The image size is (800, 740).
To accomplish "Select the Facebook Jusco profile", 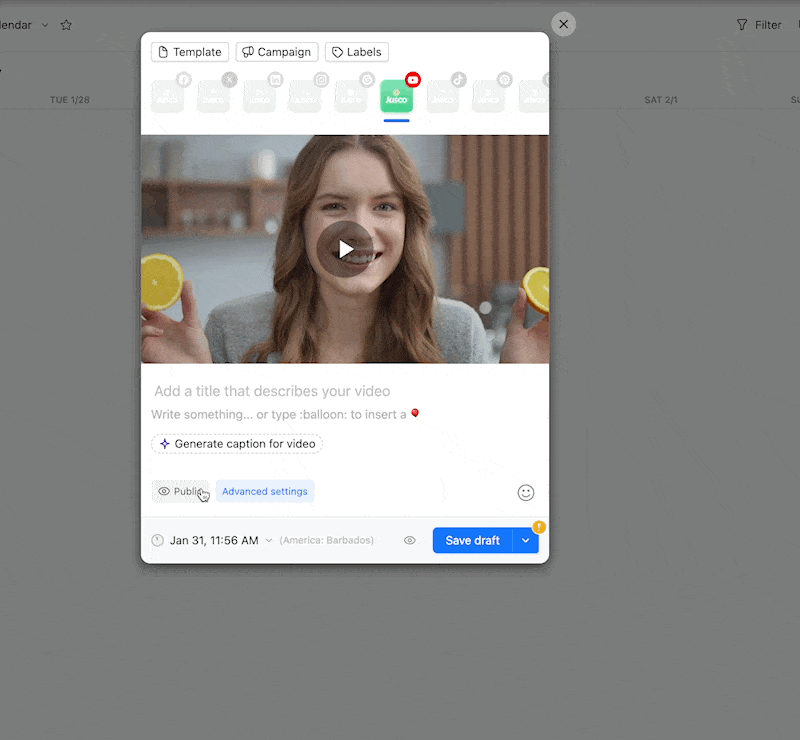I will click(168, 97).
